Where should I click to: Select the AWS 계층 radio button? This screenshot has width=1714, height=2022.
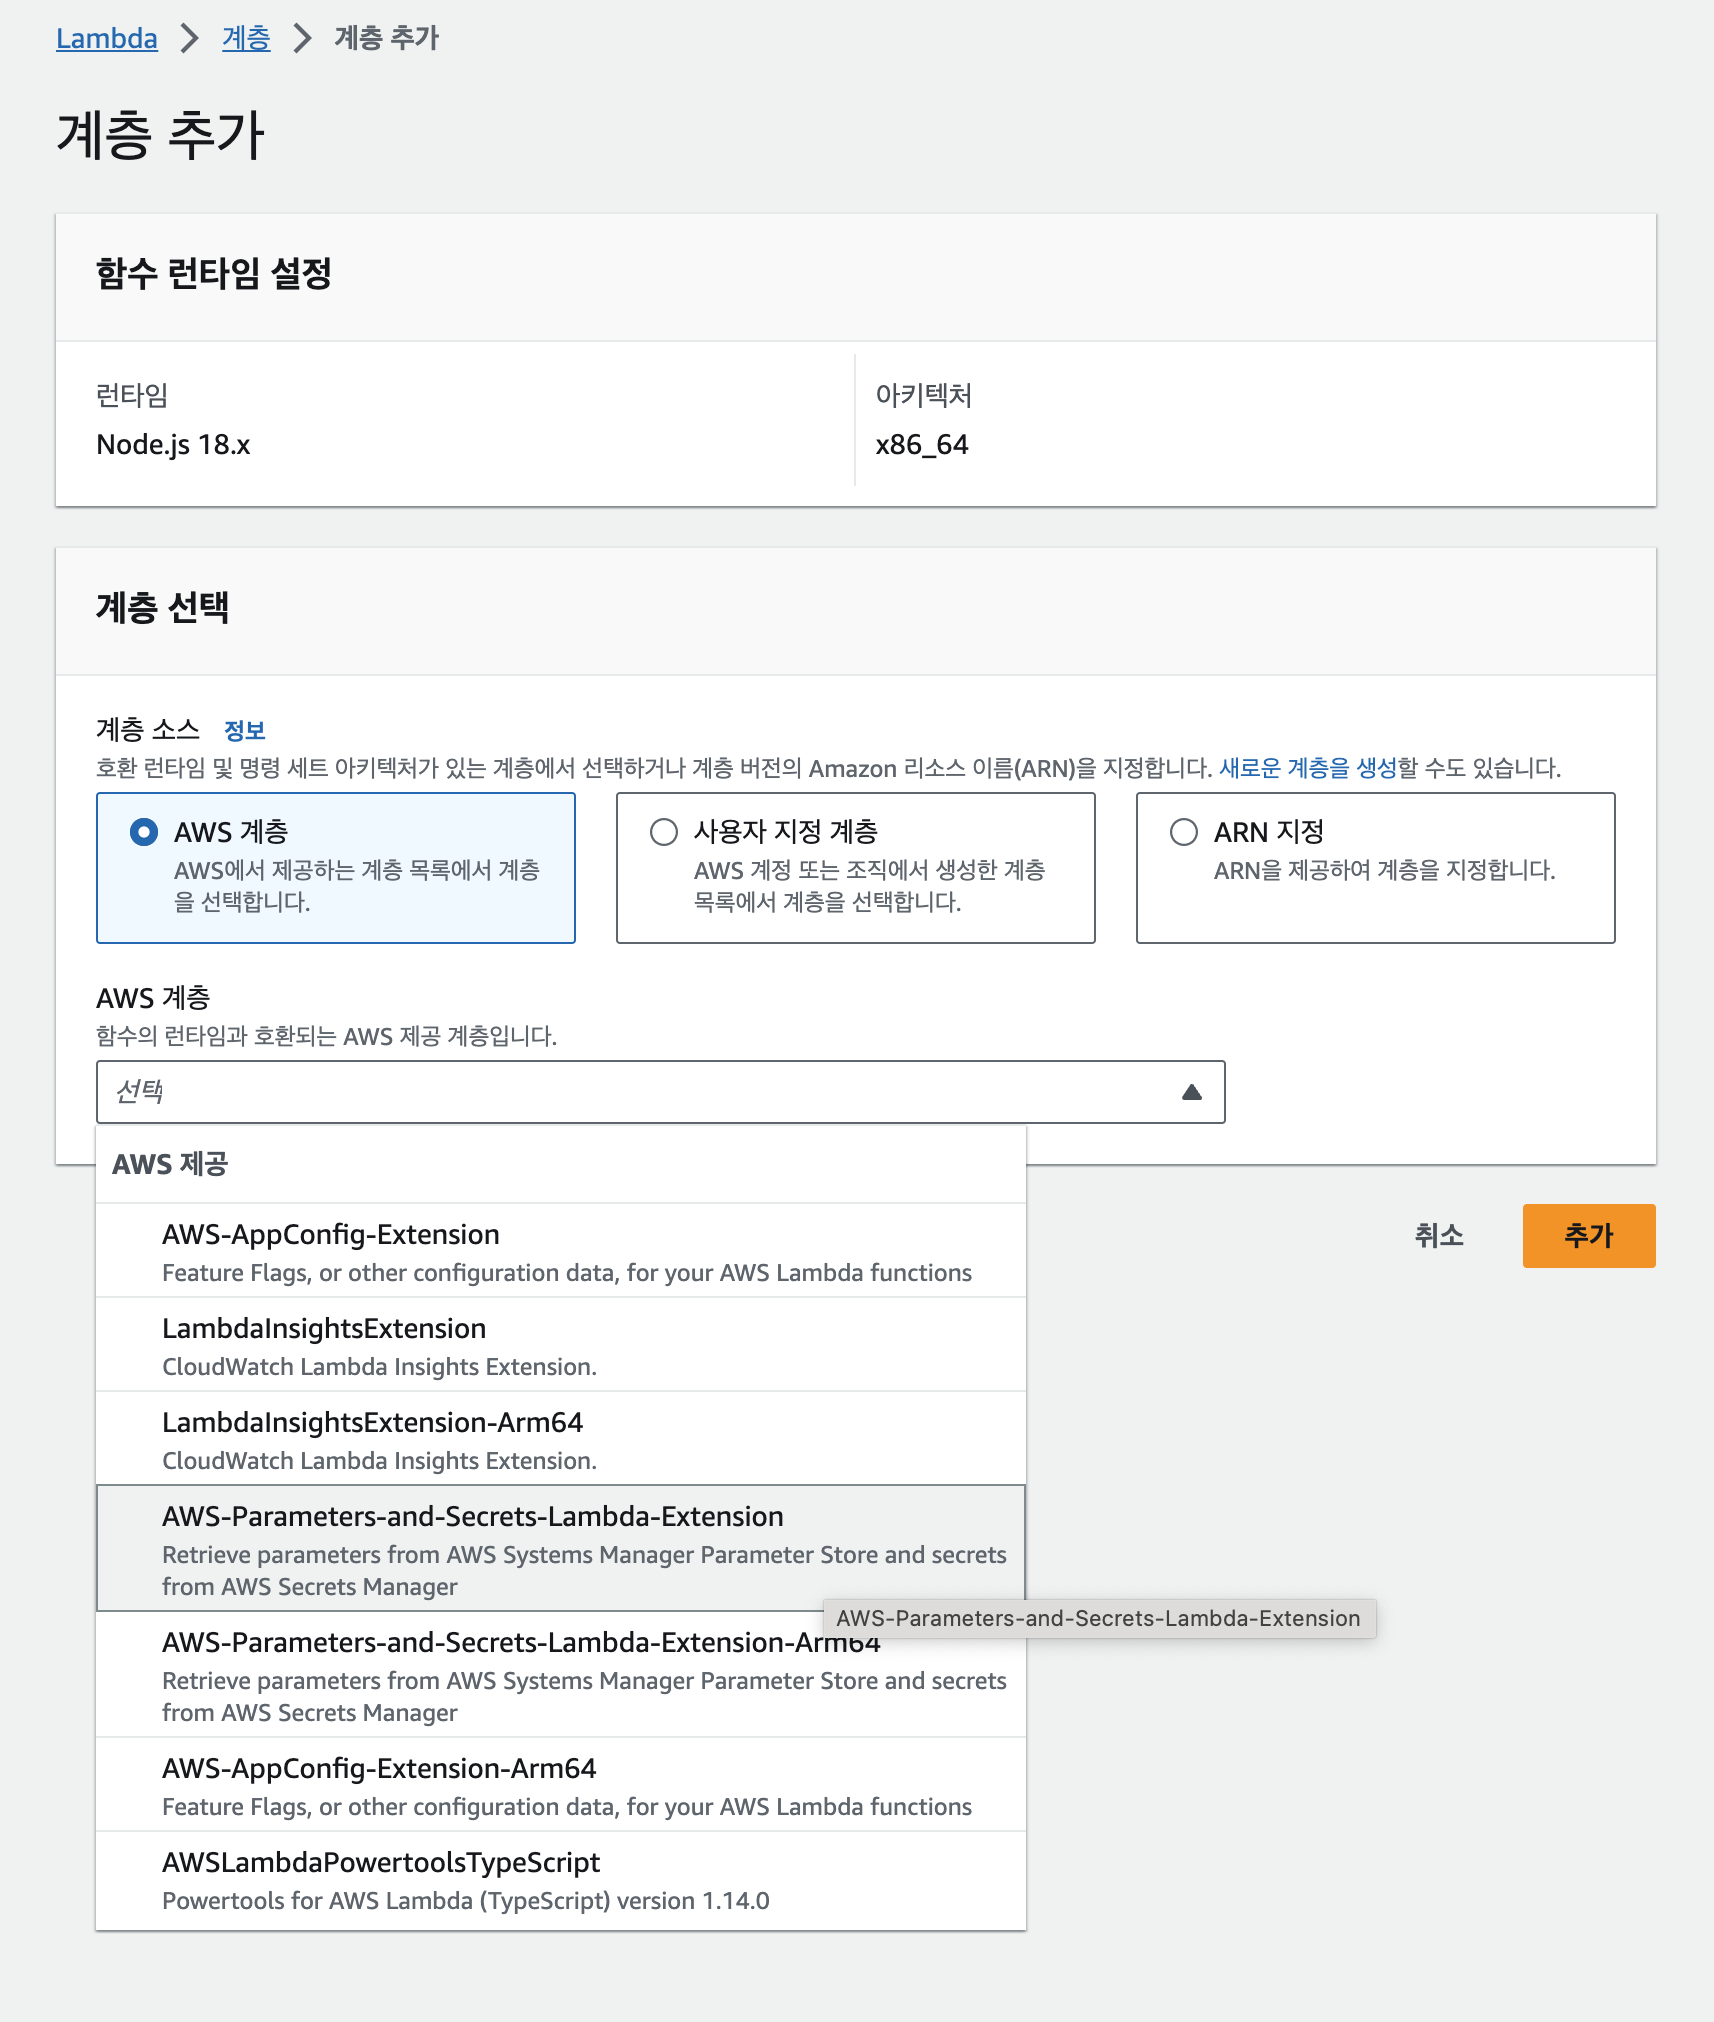(143, 831)
